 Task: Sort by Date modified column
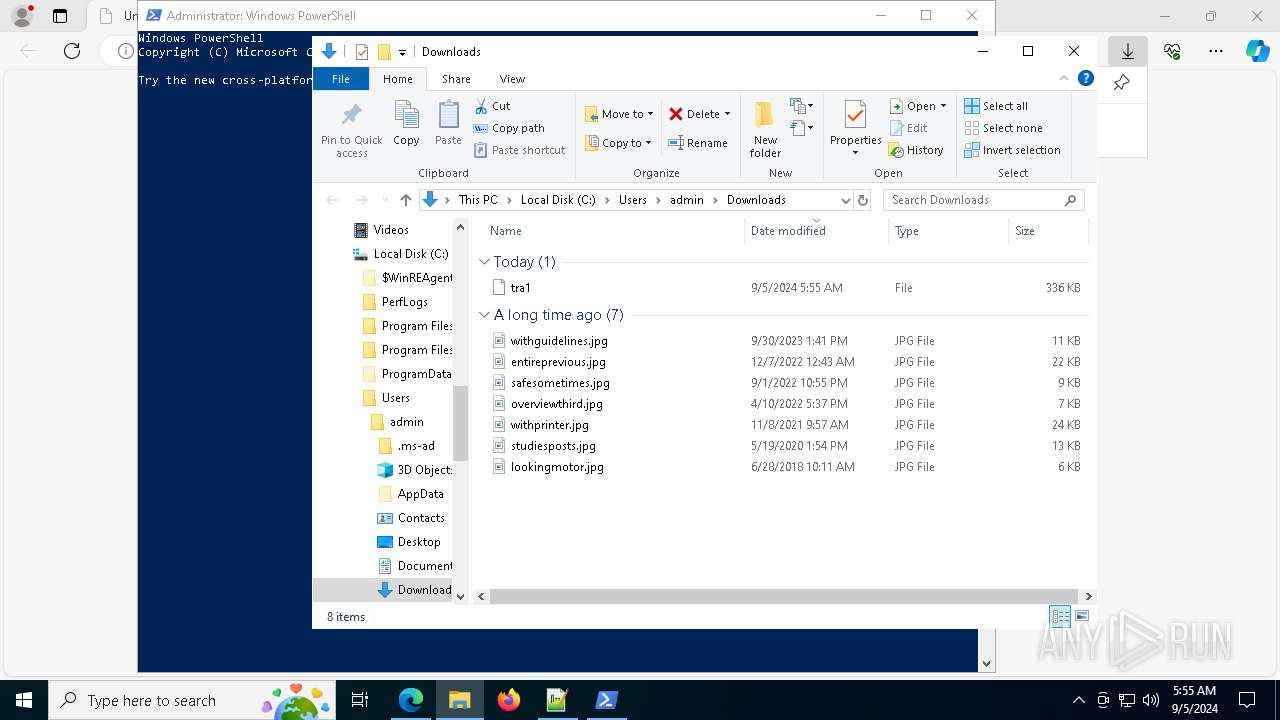(x=815, y=231)
